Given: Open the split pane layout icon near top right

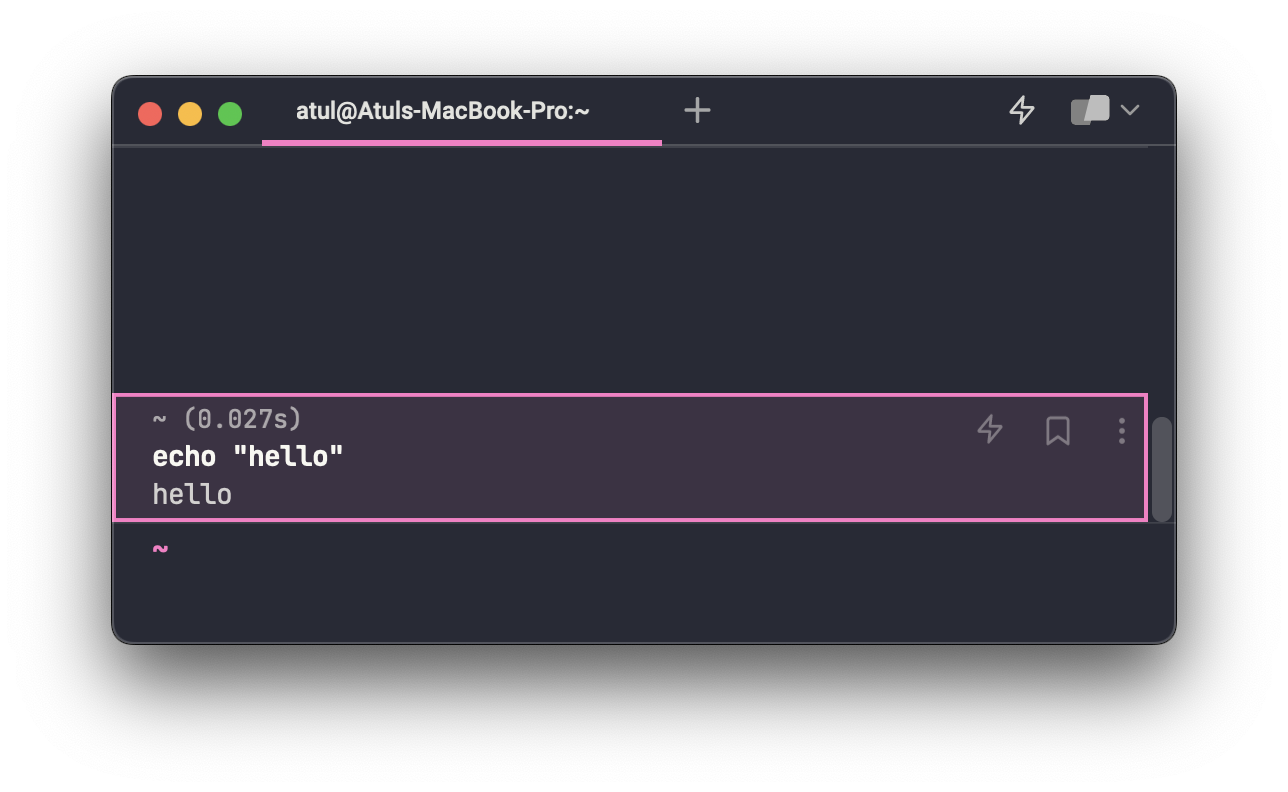Looking at the screenshot, I should [x=1088, y=110].
